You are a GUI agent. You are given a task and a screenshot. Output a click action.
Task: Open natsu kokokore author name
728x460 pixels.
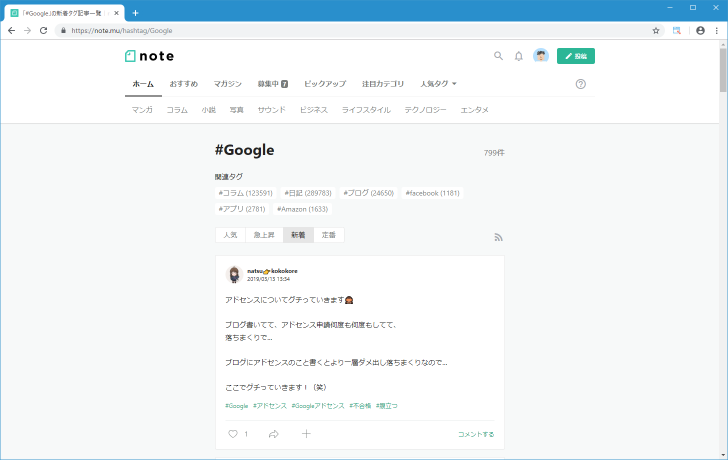(x=272, y=271)
